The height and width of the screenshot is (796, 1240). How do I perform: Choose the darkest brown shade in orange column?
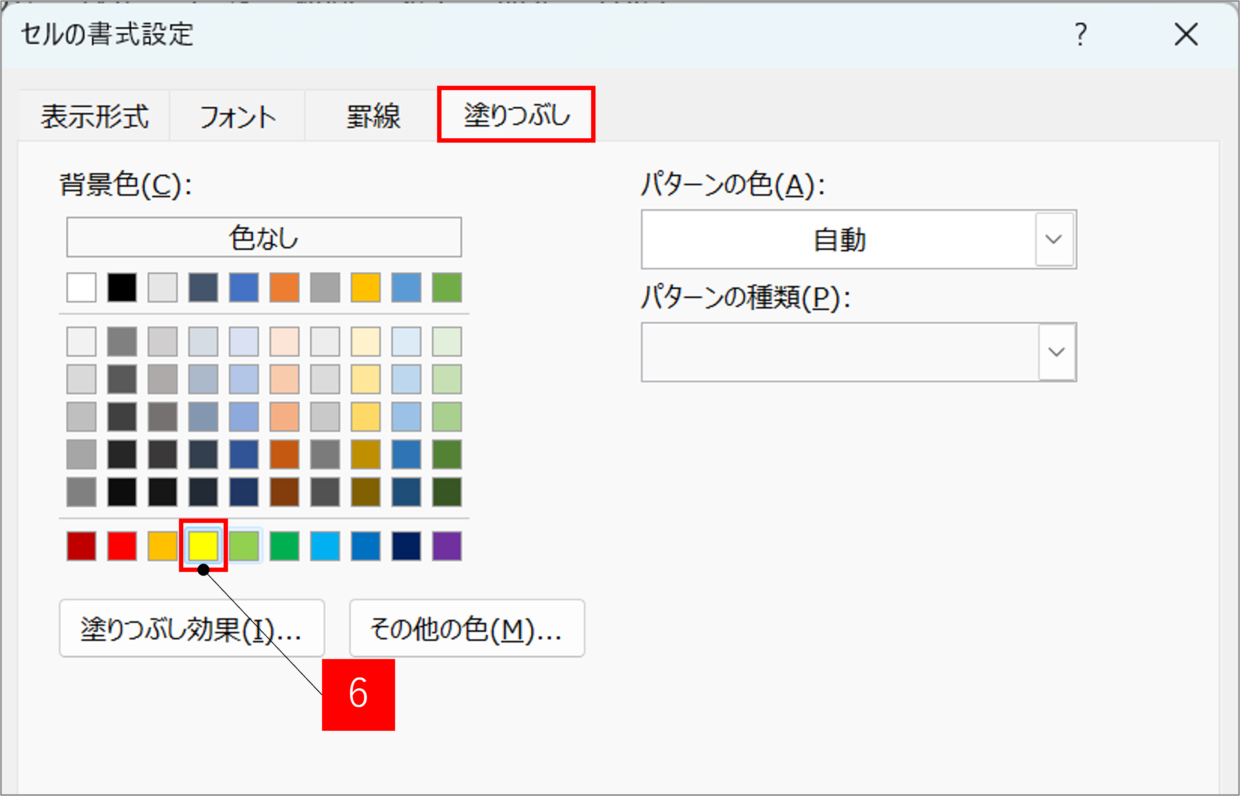(285, 492)
